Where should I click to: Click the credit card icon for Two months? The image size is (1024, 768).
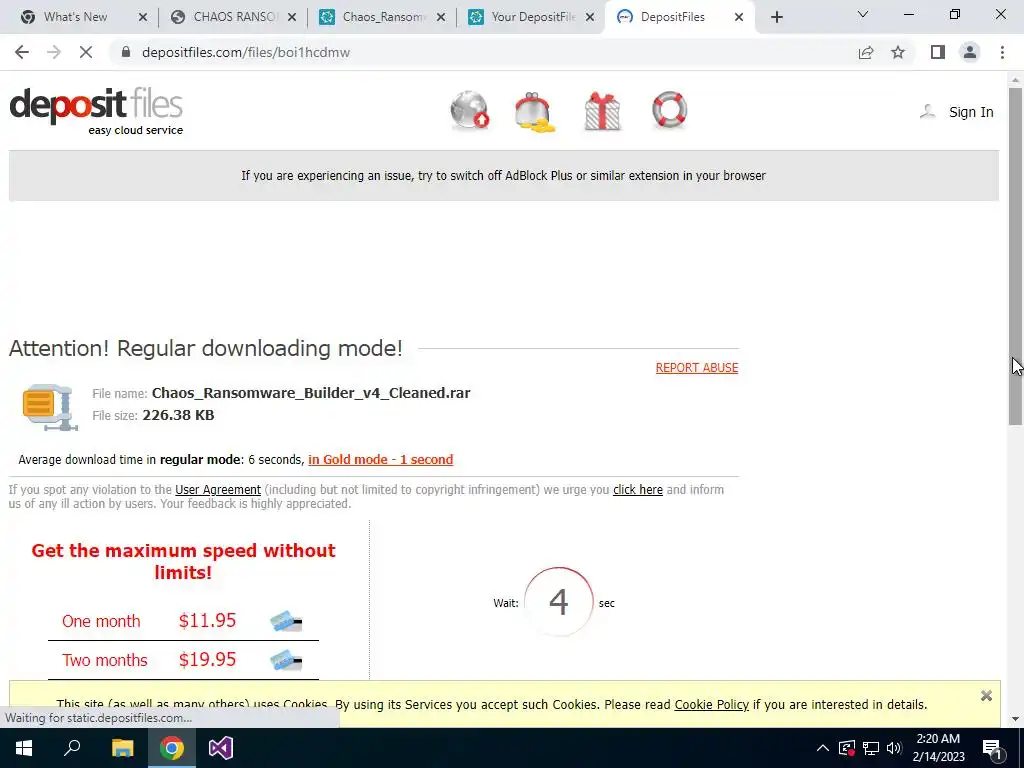pos(286,660)
